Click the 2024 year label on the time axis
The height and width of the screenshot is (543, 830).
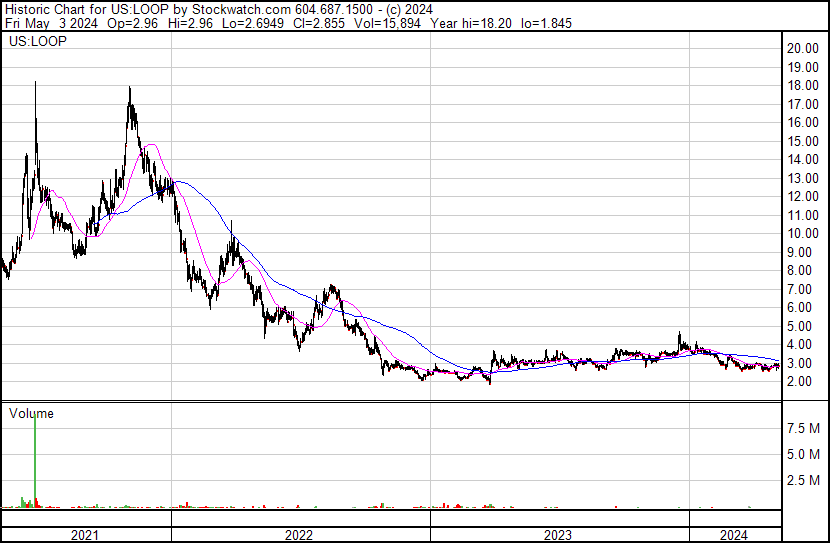click(x=734, y=535)
